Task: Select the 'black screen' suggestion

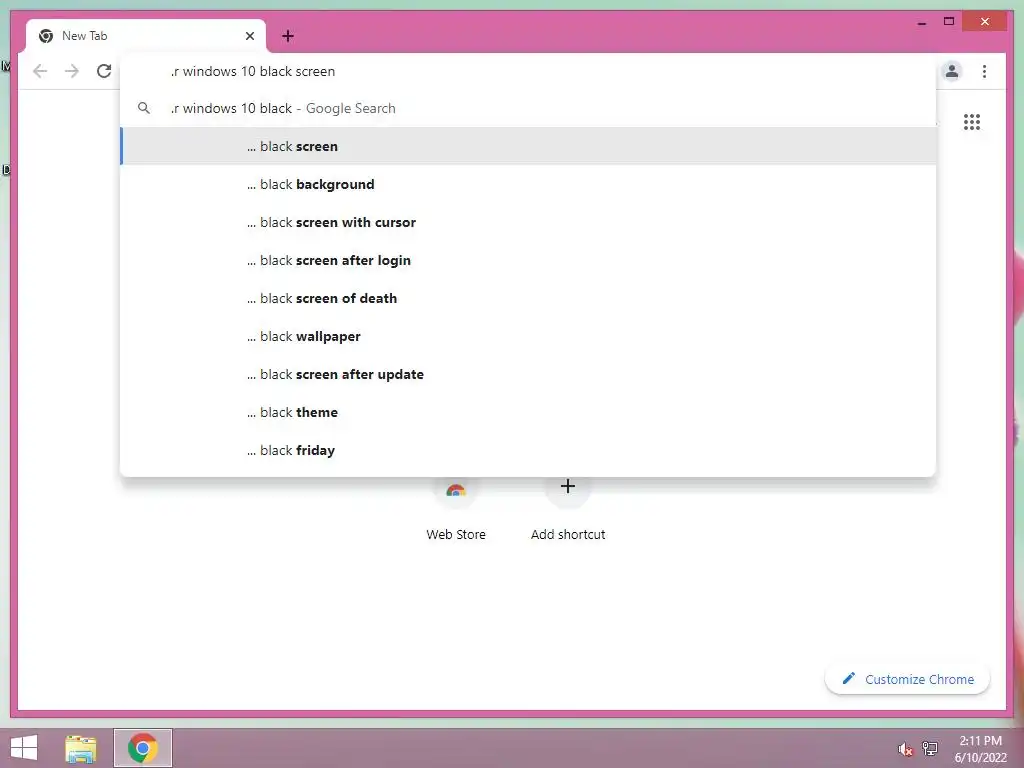Action: (x=528, y=146)
